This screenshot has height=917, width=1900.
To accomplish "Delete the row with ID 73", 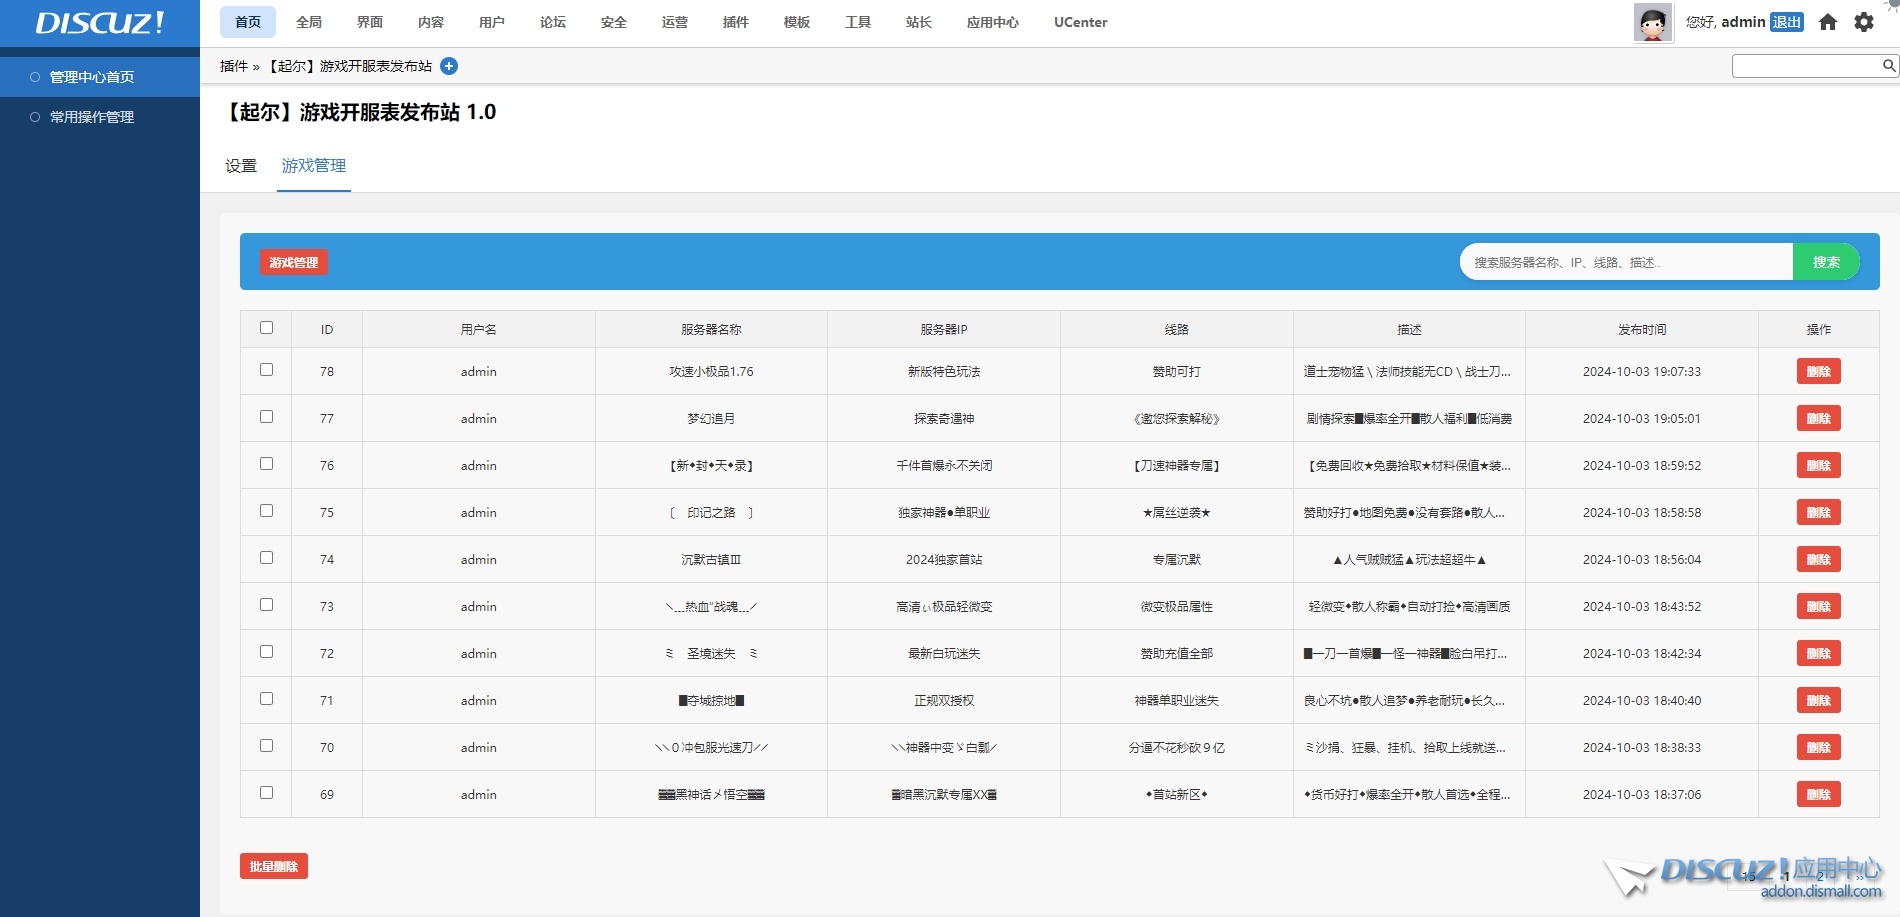I will (1819, 606).
